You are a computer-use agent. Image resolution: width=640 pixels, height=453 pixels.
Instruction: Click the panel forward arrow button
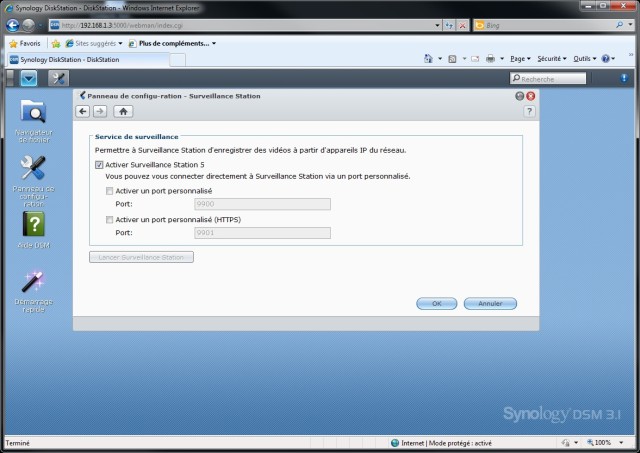tap(100, 111)
